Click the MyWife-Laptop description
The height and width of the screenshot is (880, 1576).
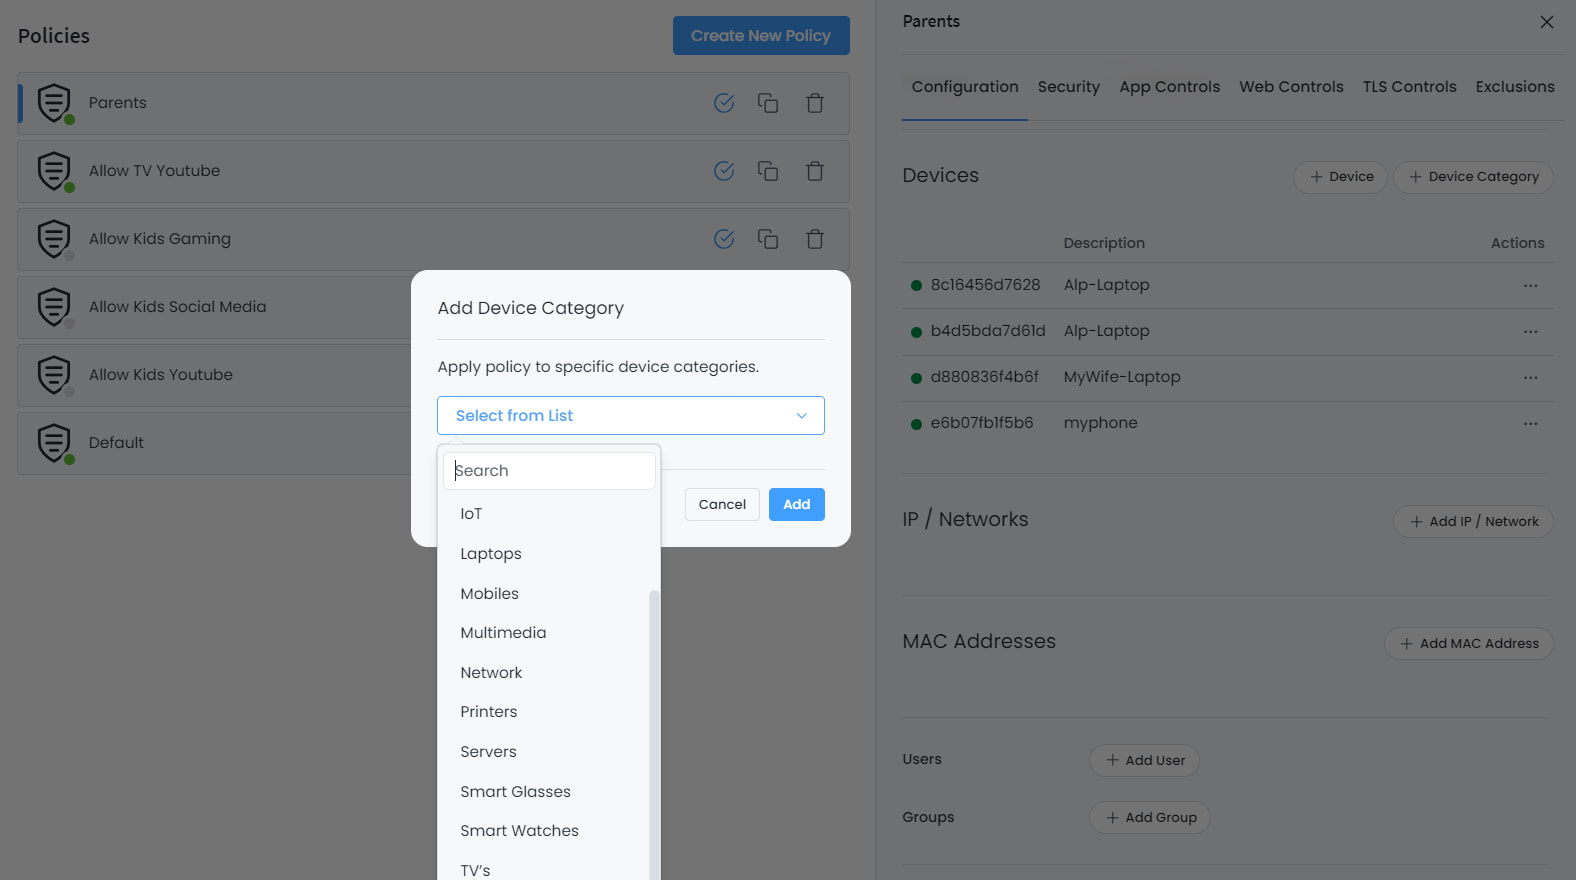(1122, 377)
